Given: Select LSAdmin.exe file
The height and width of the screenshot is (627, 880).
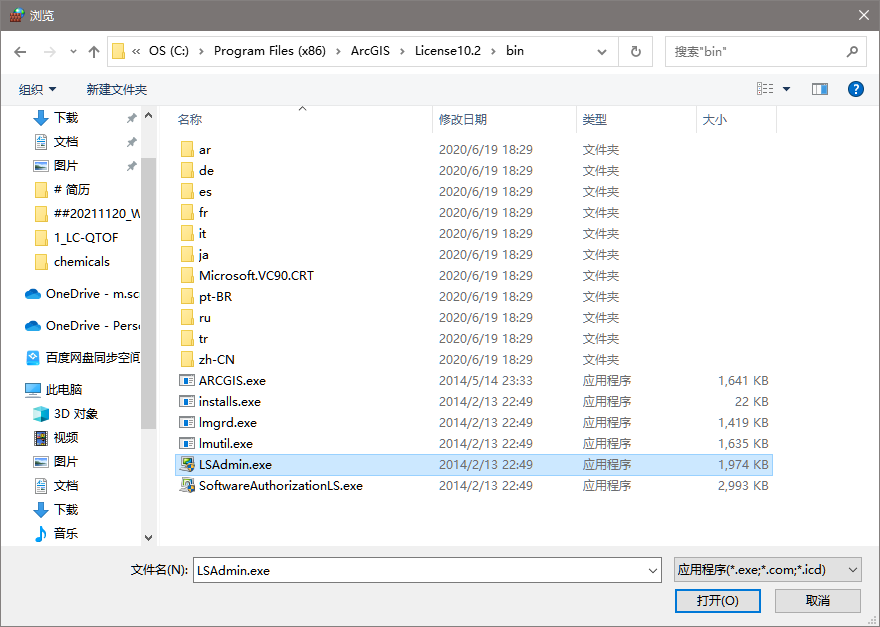Looking at the screenshot, I should [474, 465].
